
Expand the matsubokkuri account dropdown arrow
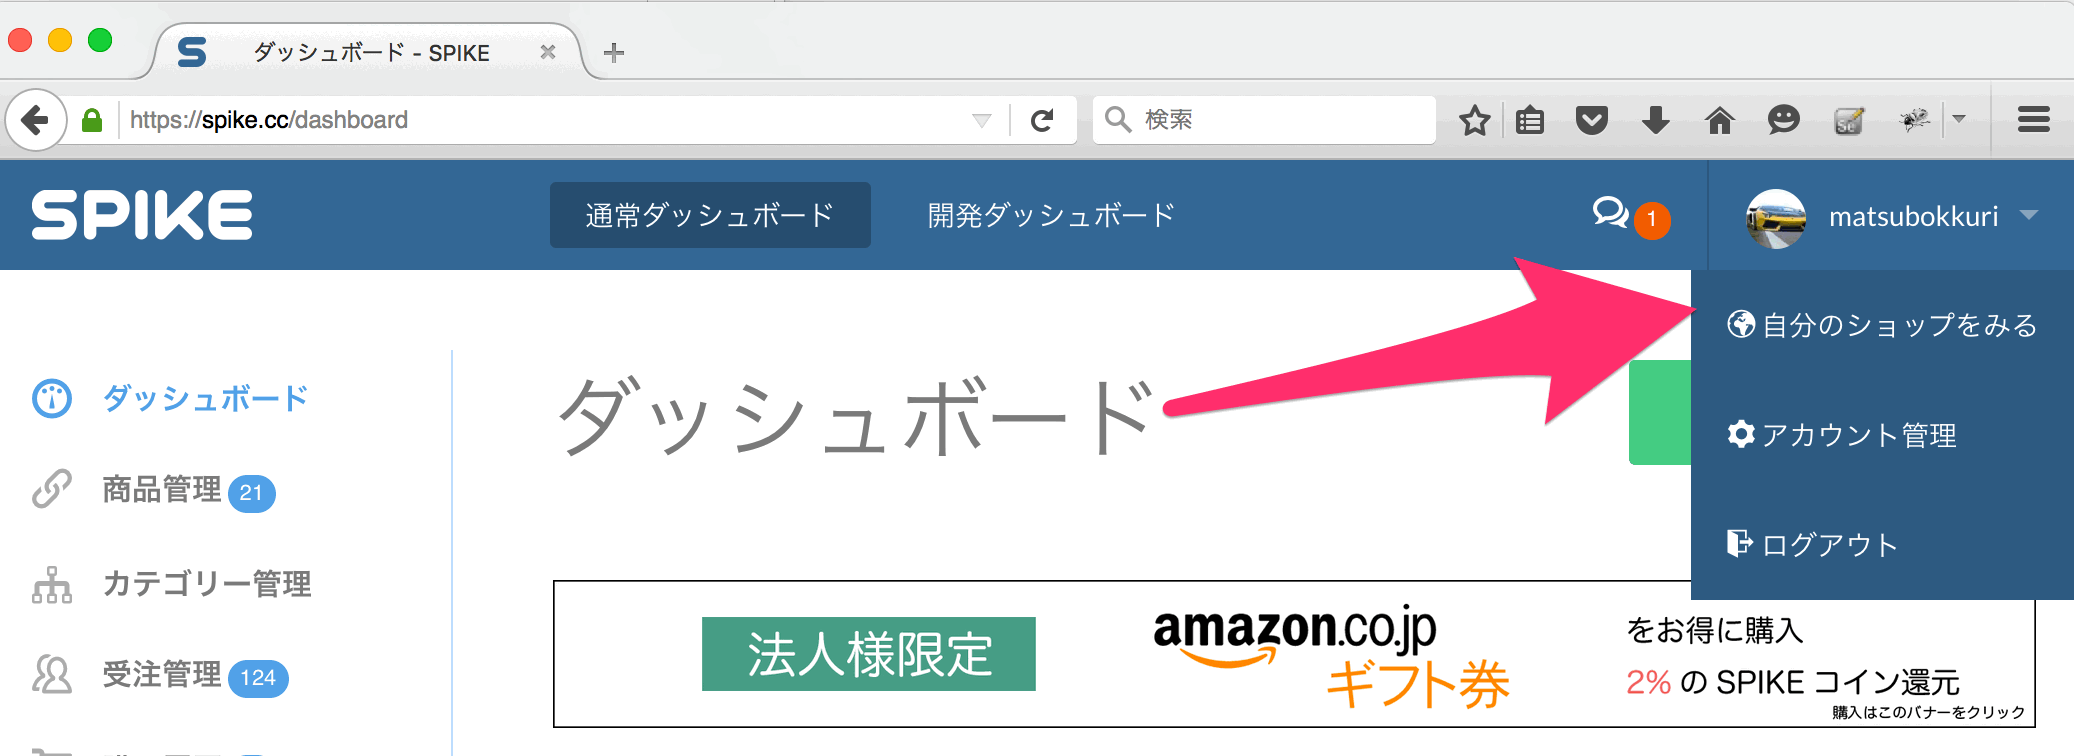[x=2029, y=215]
